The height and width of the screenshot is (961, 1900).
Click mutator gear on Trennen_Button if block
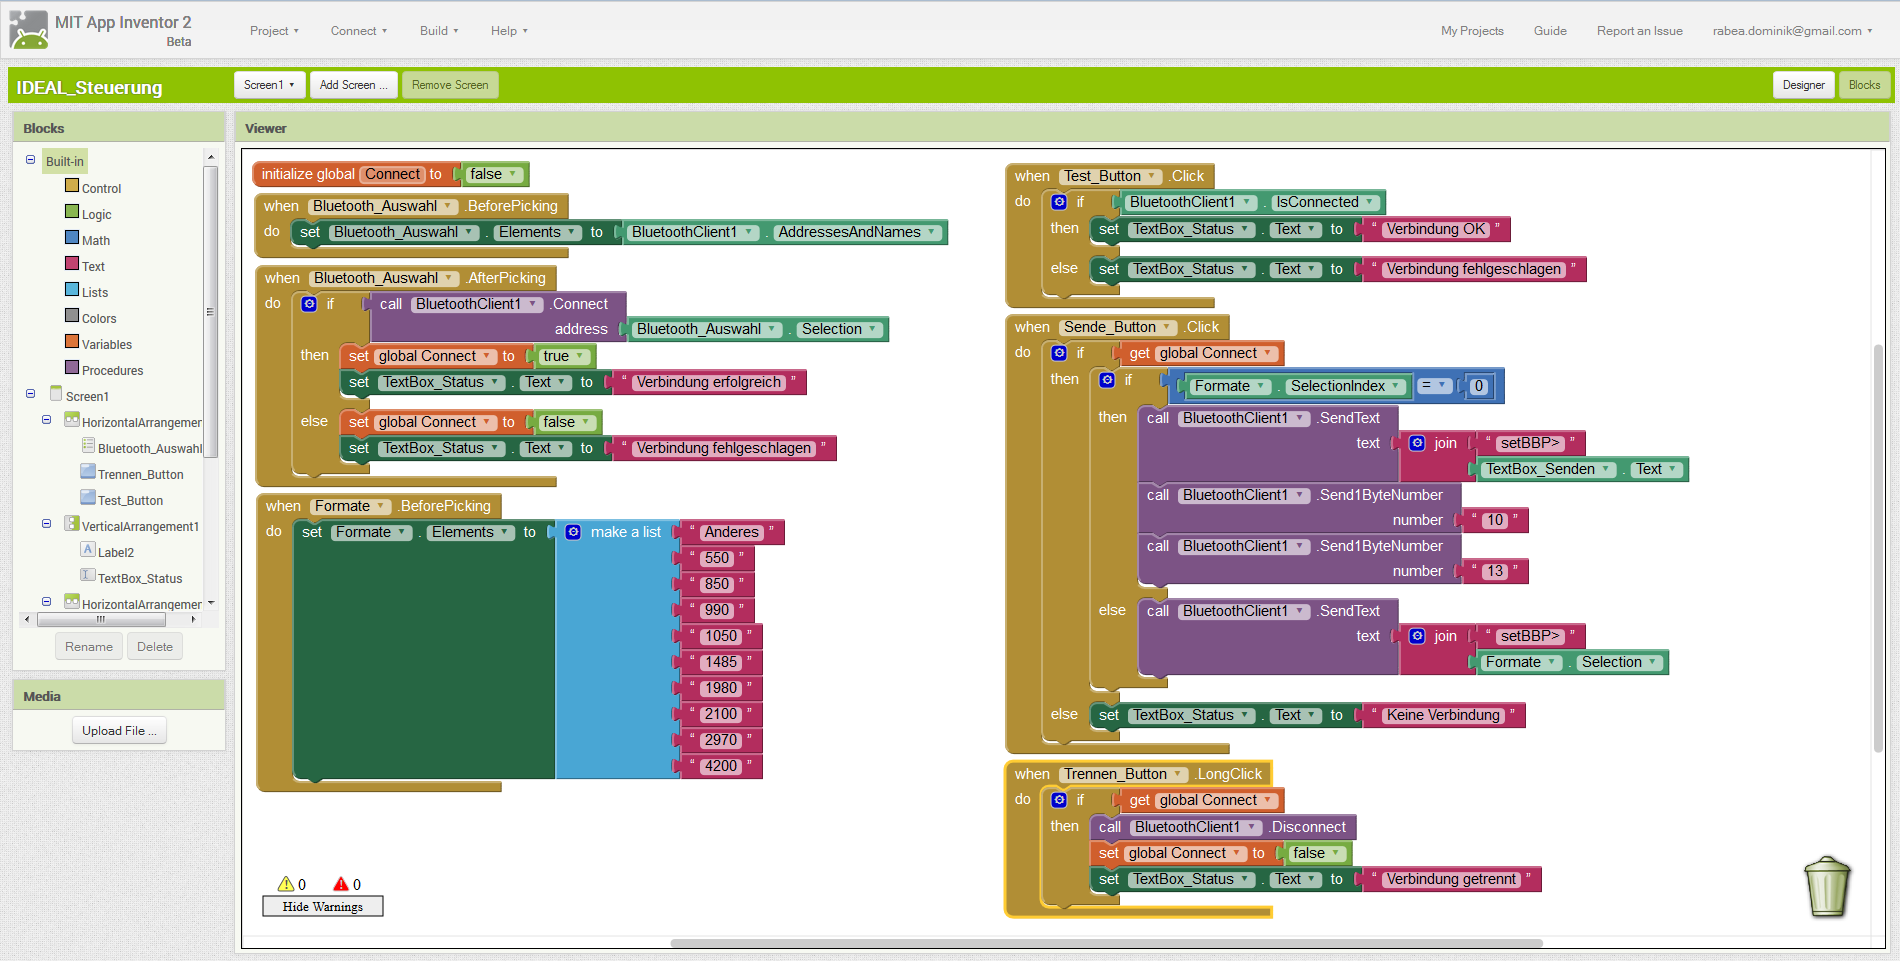tap(1059, 800)
